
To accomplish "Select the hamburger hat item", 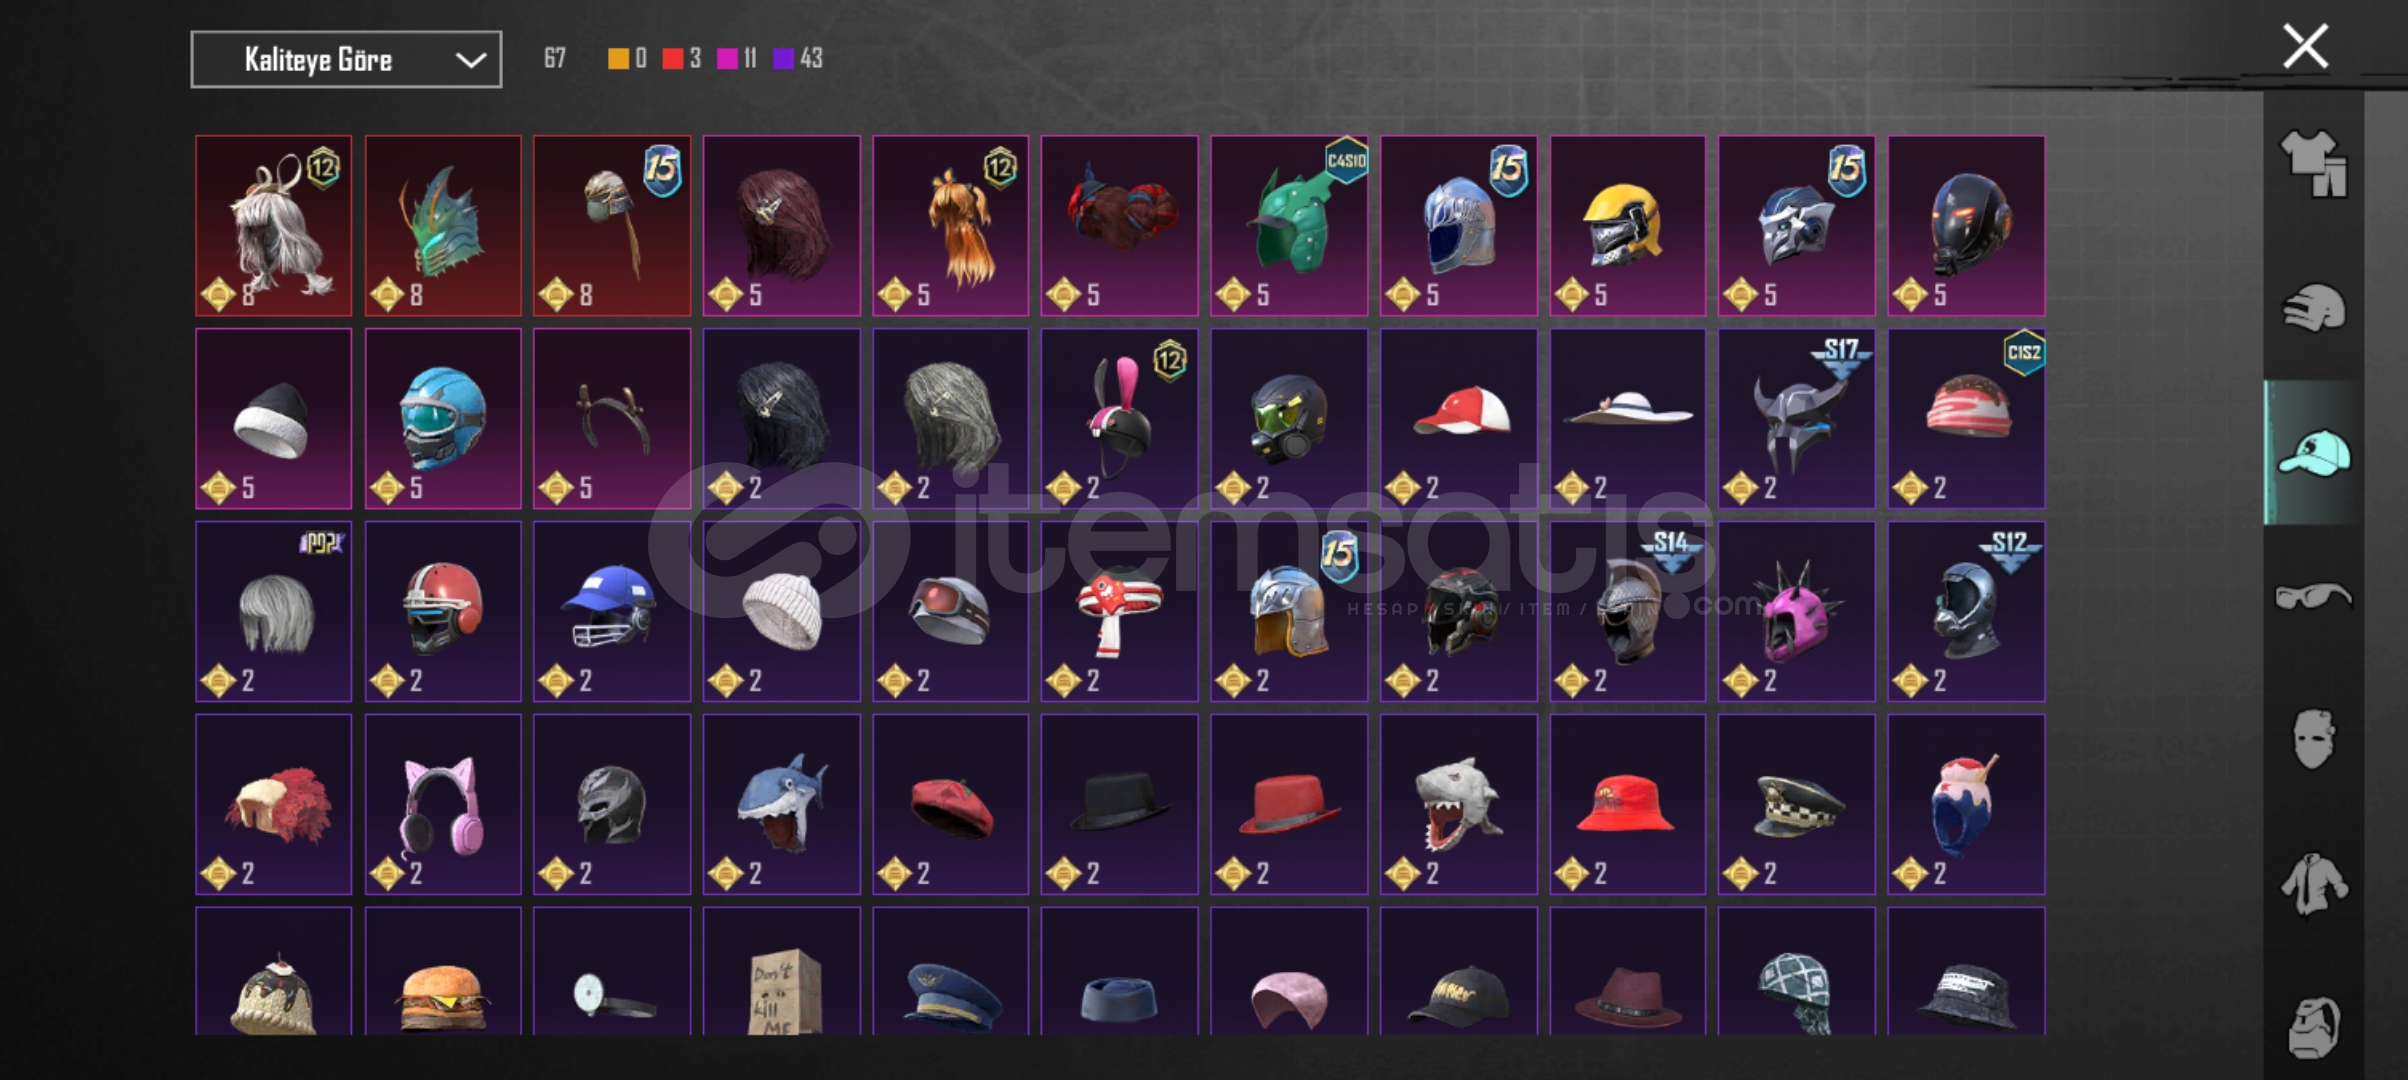I will tap(443, 971).
